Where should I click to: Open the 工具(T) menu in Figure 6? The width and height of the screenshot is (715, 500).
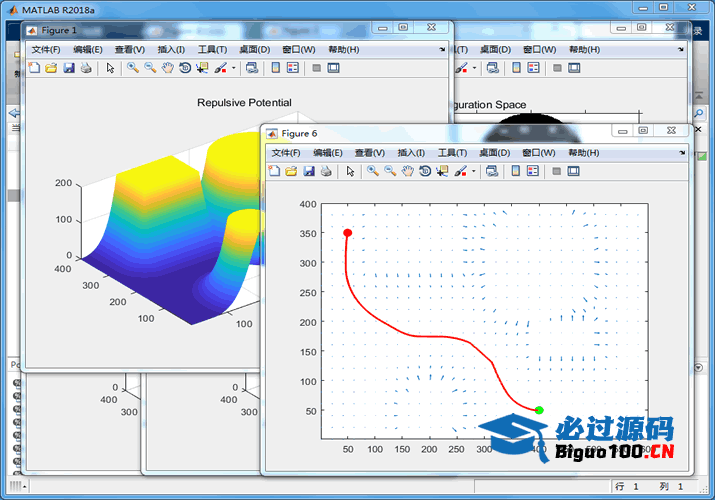[453, 153]
